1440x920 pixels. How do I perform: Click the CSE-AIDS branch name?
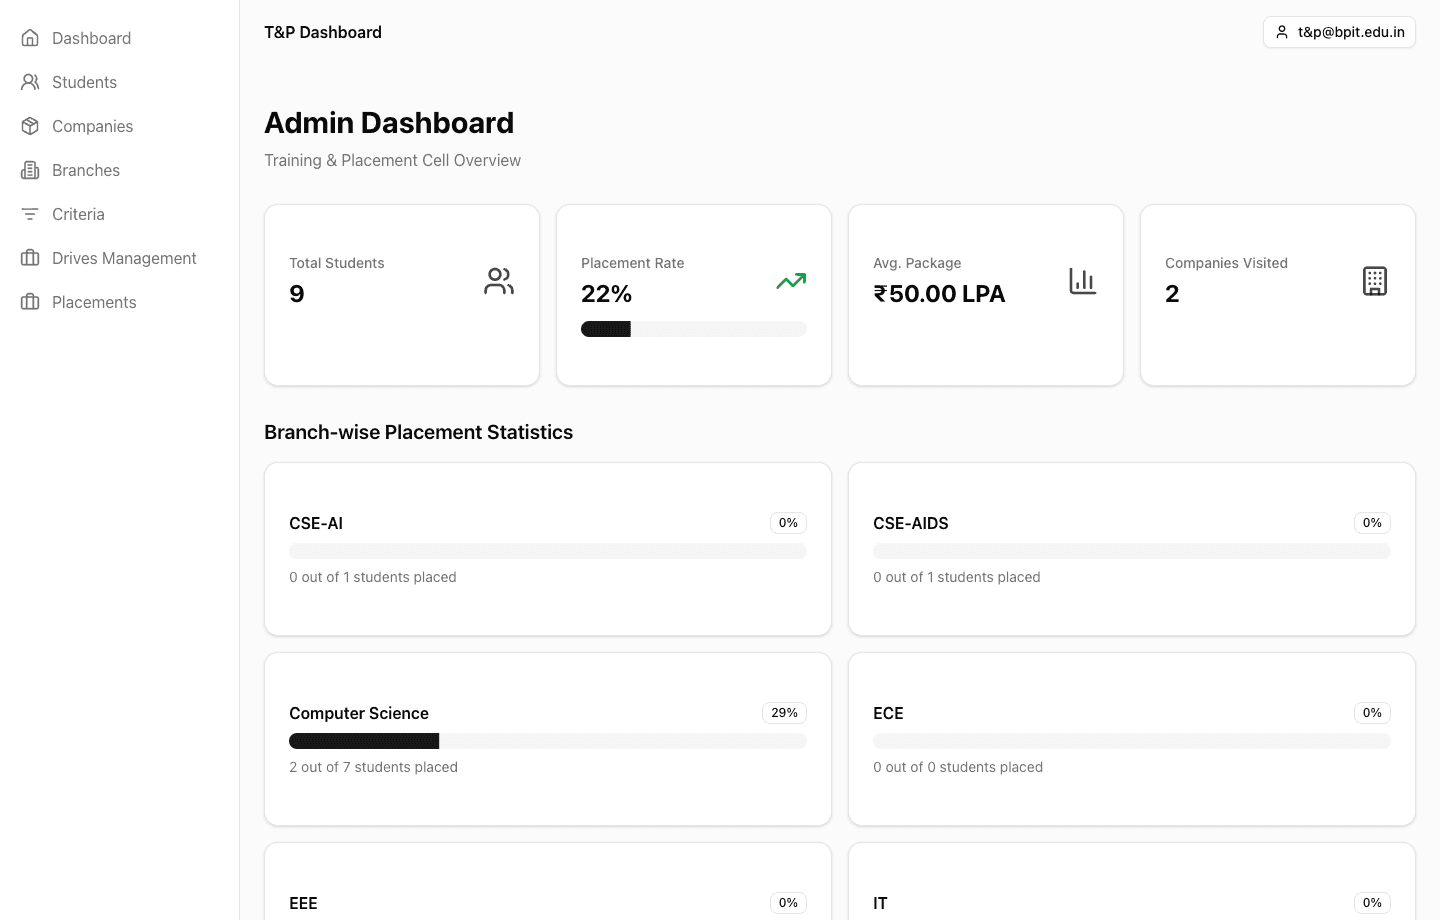click(911, 523)
